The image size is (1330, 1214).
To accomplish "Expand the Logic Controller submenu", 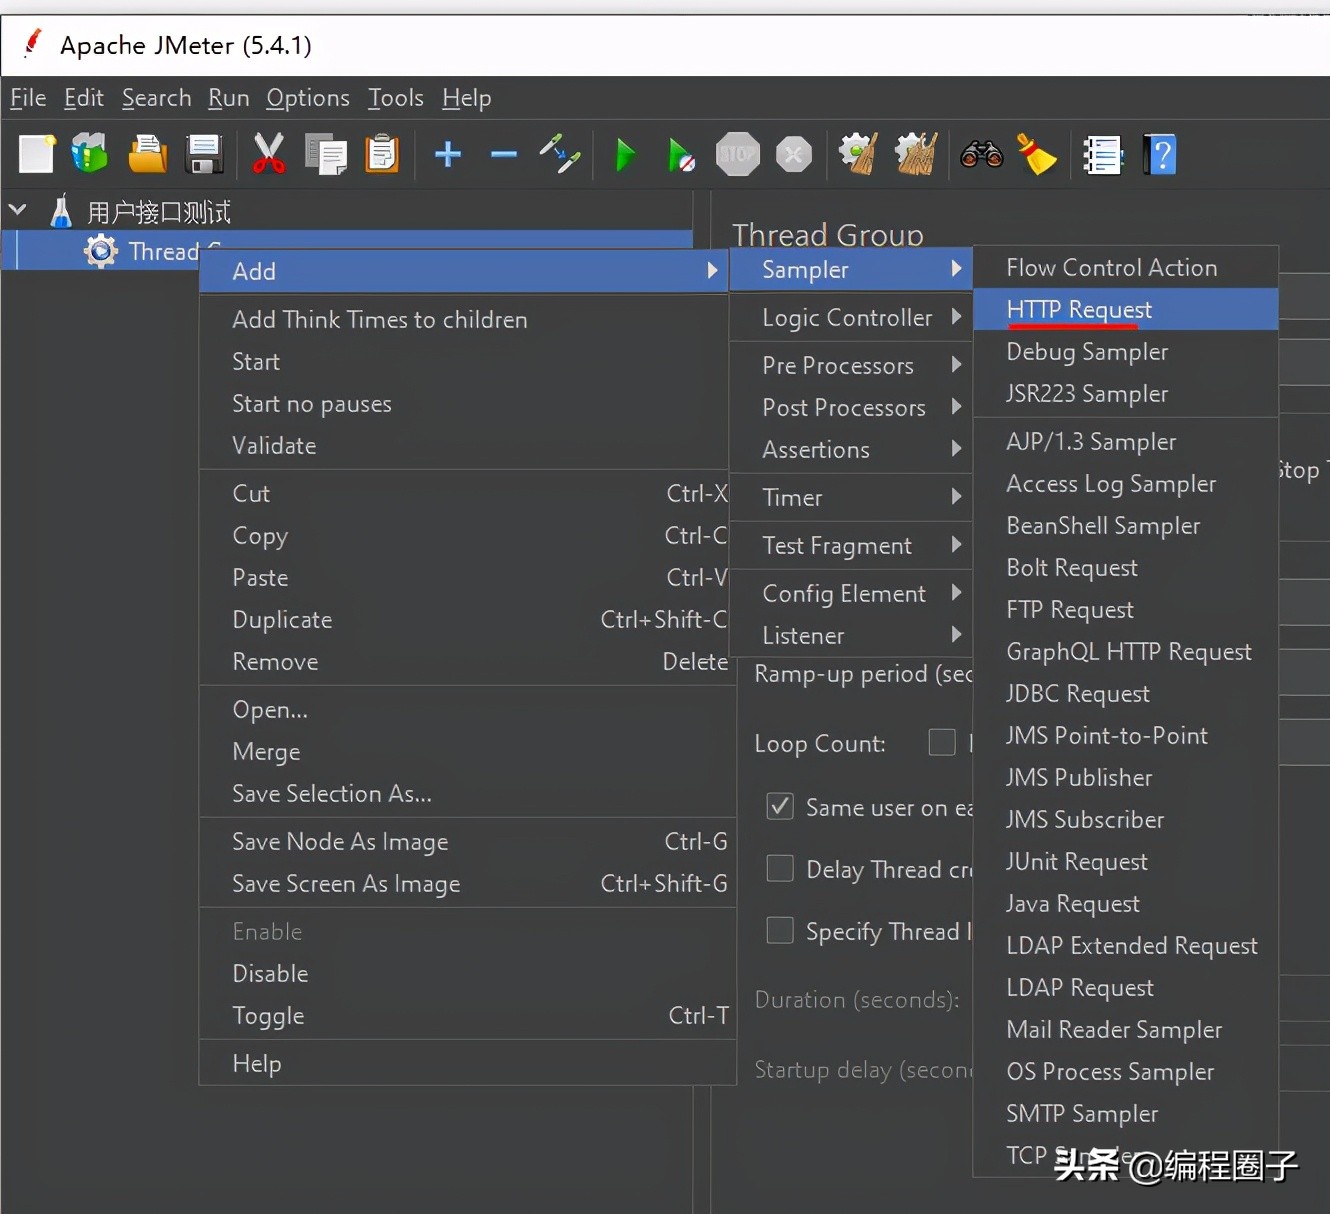I will [x=851, y=317].
